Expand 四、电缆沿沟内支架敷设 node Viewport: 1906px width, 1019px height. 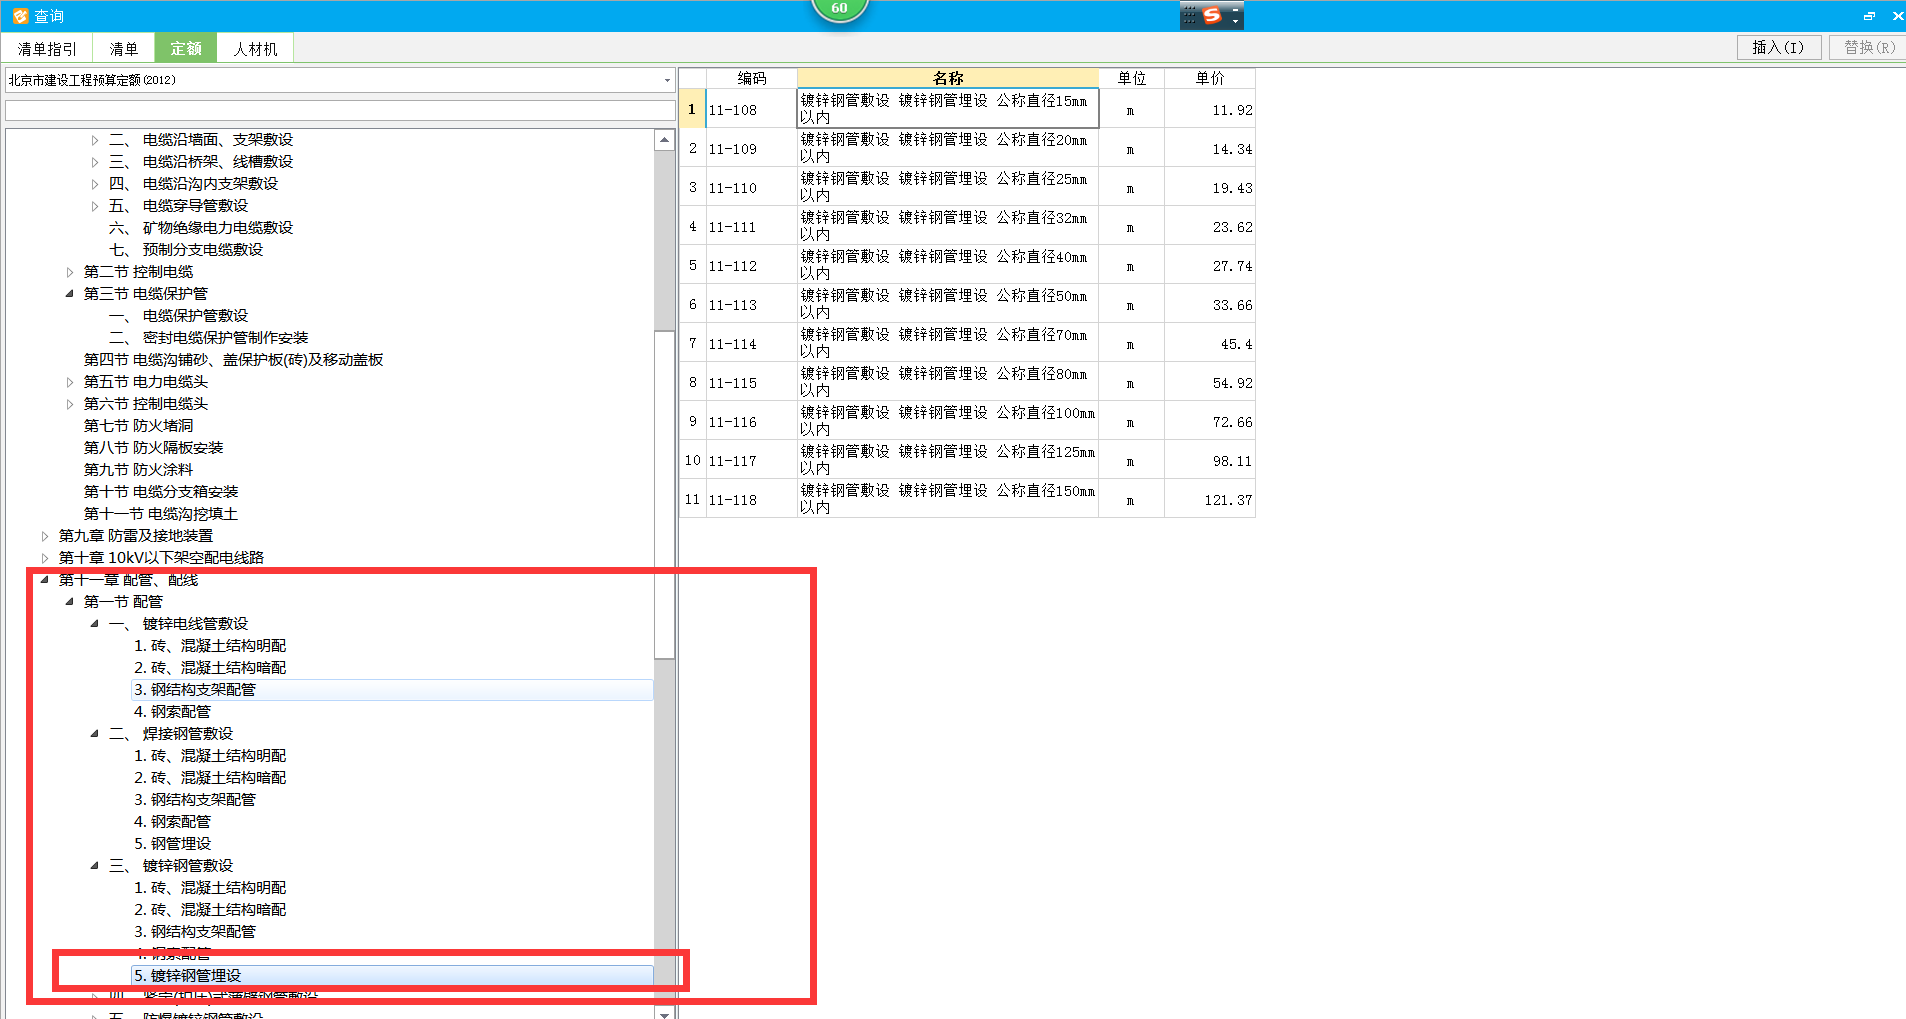tap(95, 184)
